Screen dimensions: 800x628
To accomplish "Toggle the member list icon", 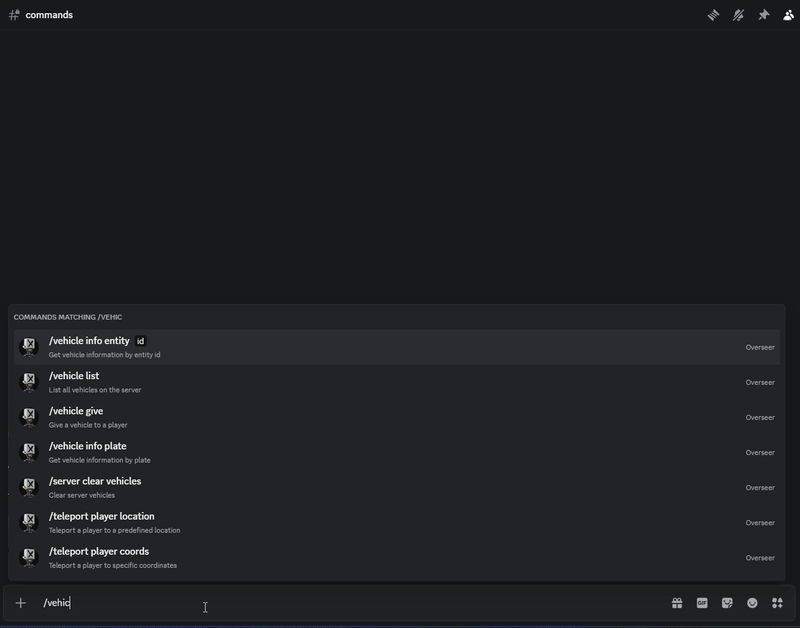I will 789,15.
